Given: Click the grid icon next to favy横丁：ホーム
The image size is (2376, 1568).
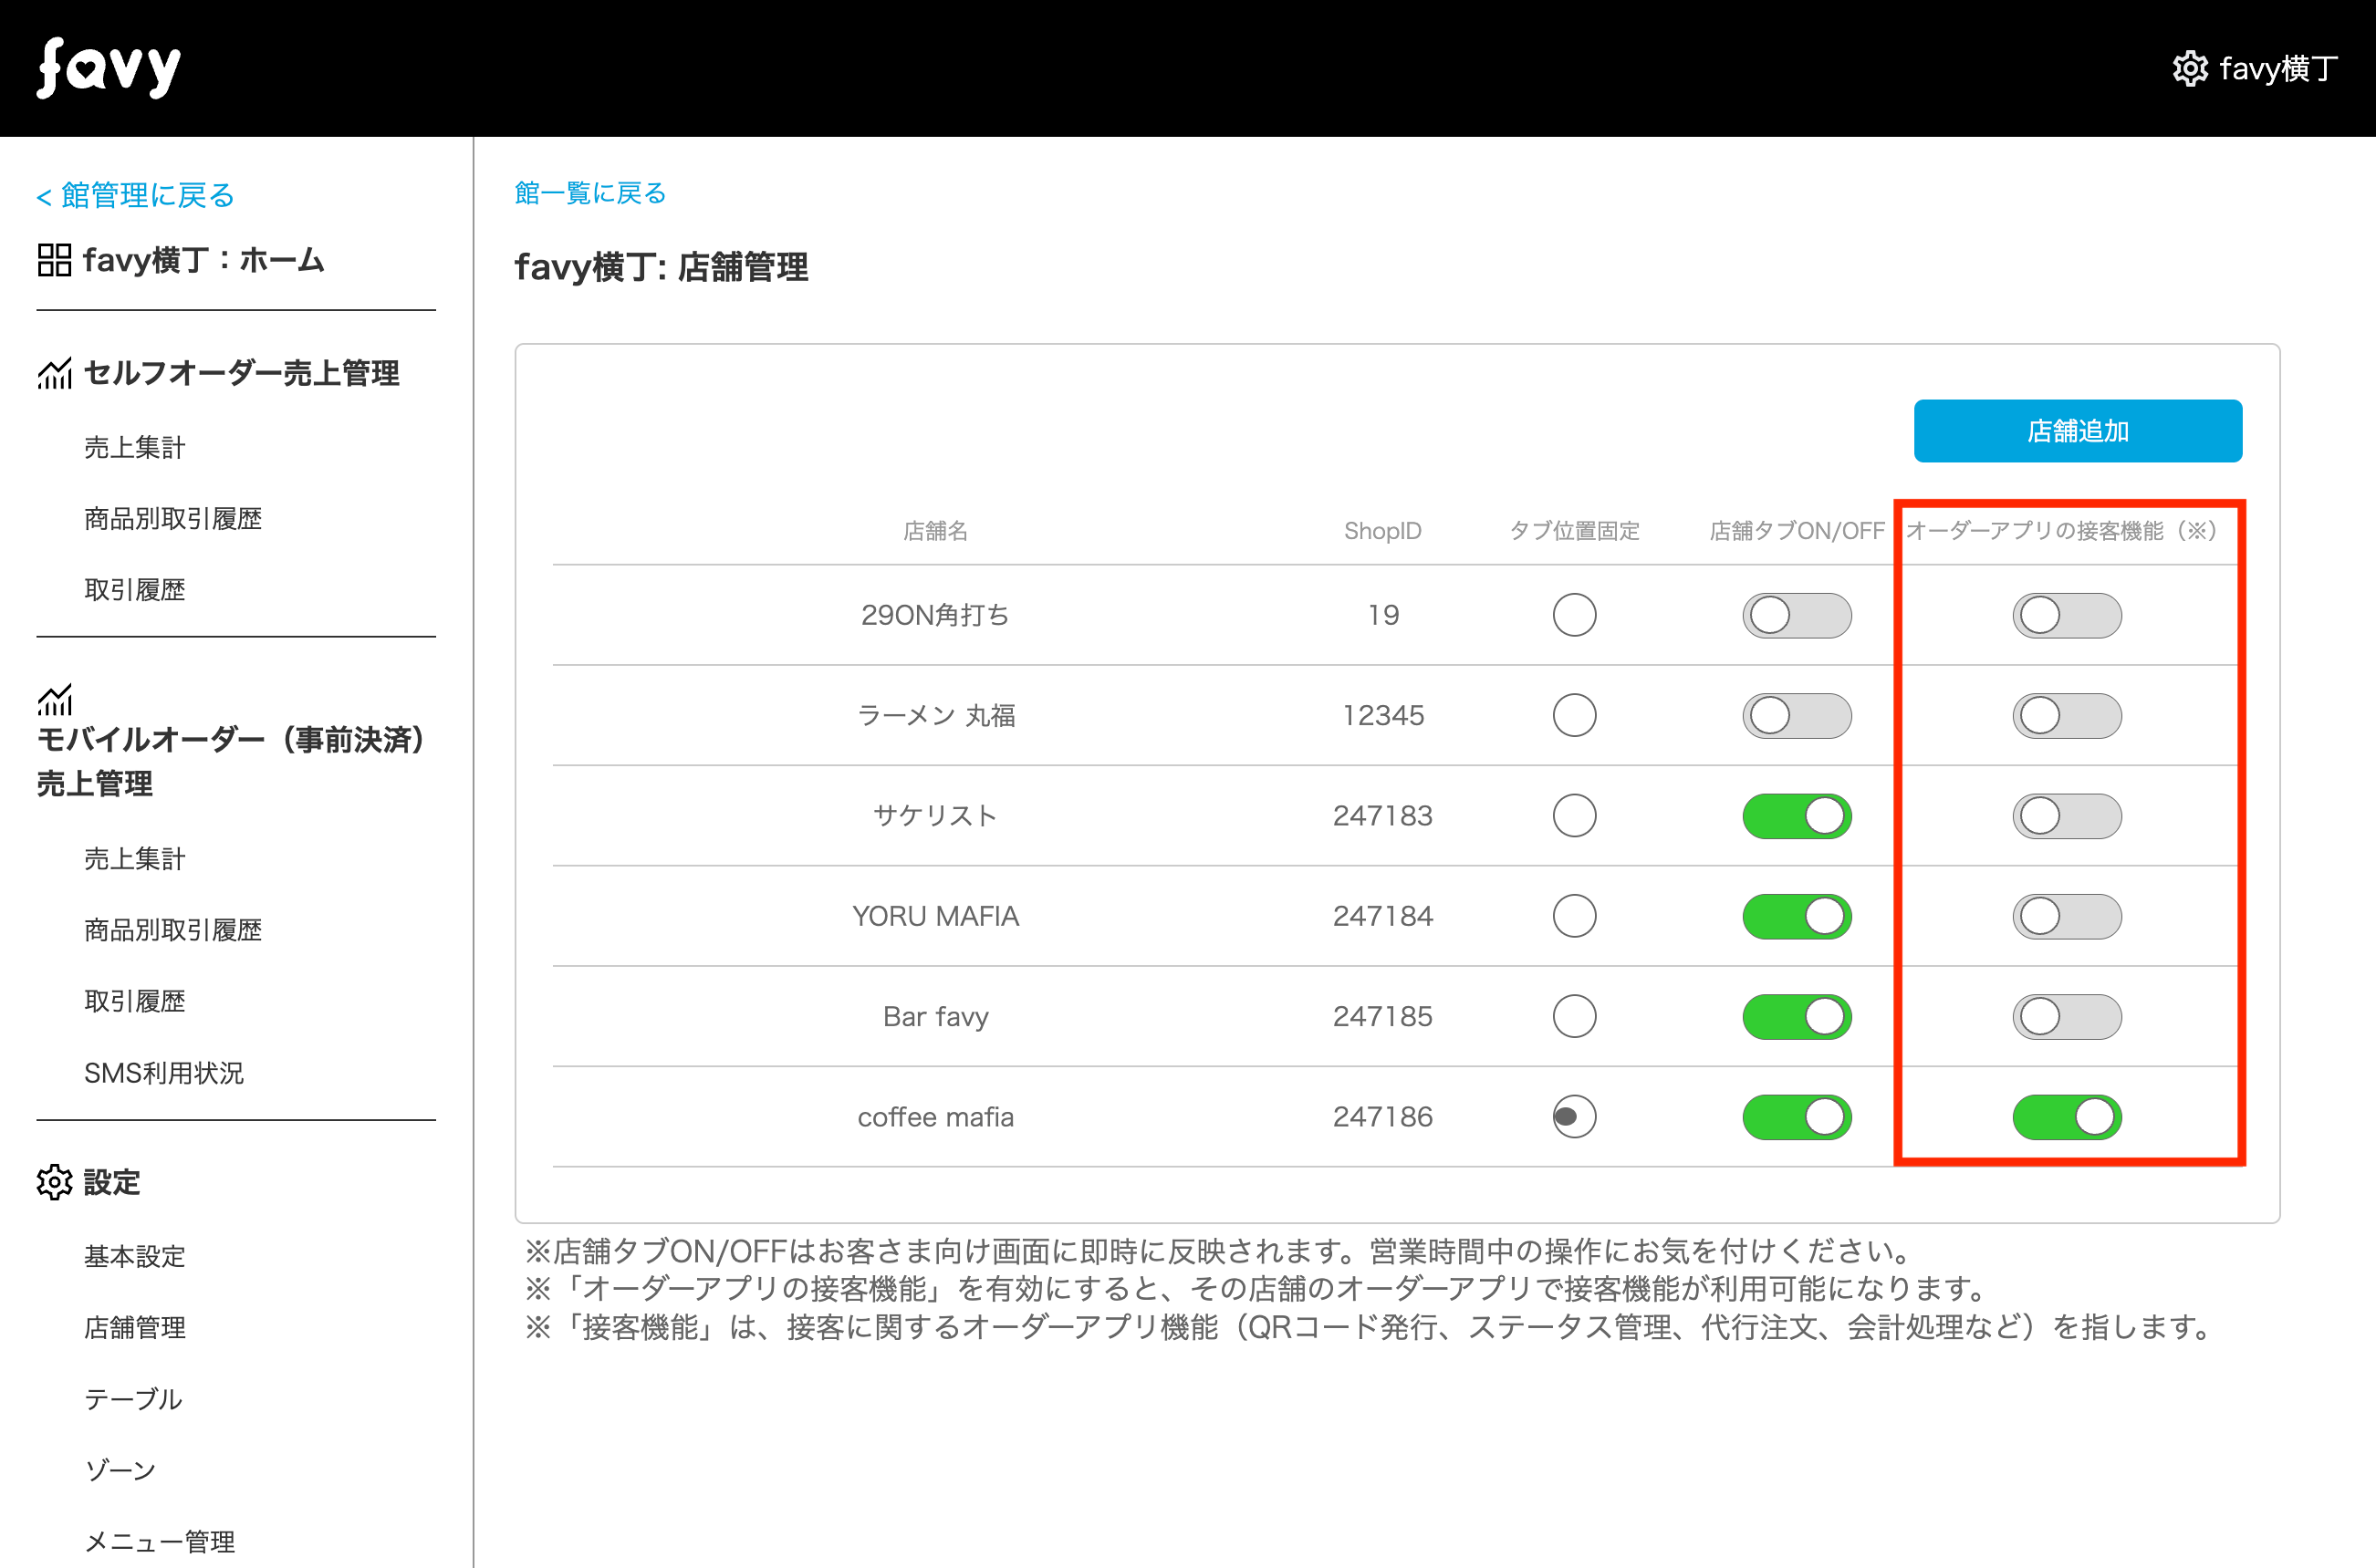Looking at the screenshot, I should pos(54,260).
